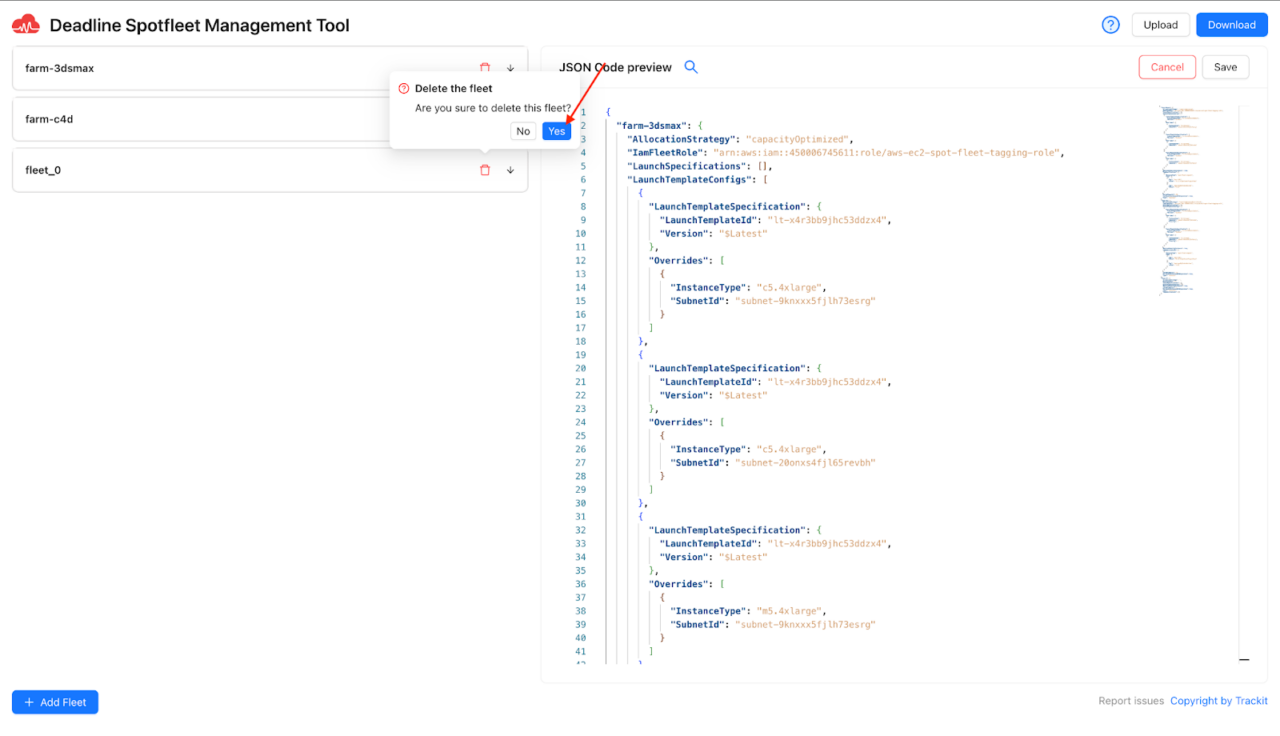Click the AllocationStrategy line in the editor

coord(738,139)
